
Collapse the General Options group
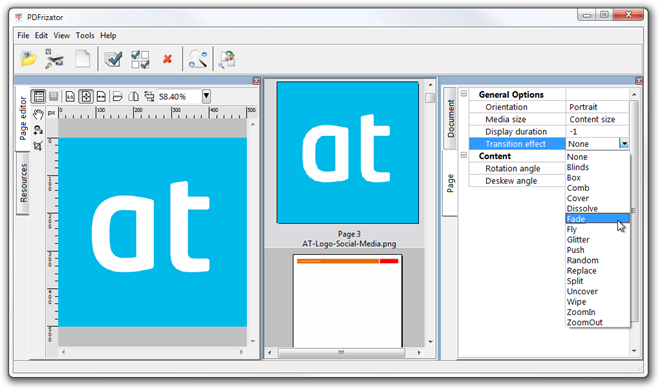[x=463, y=94]
